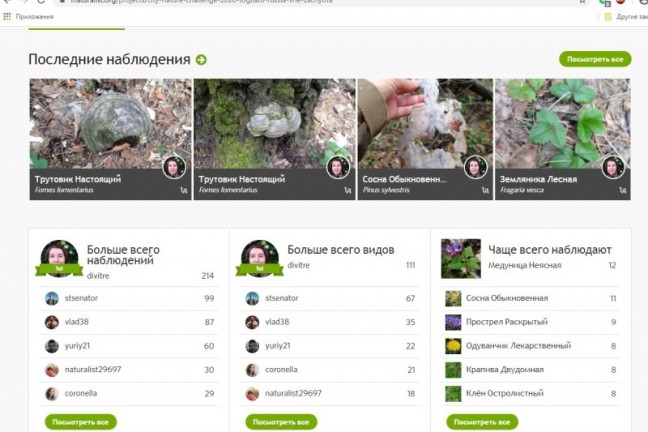Viewport: 648px width, 432px height.
Task: Click Медуница Неясная species name
Action: 525,265
